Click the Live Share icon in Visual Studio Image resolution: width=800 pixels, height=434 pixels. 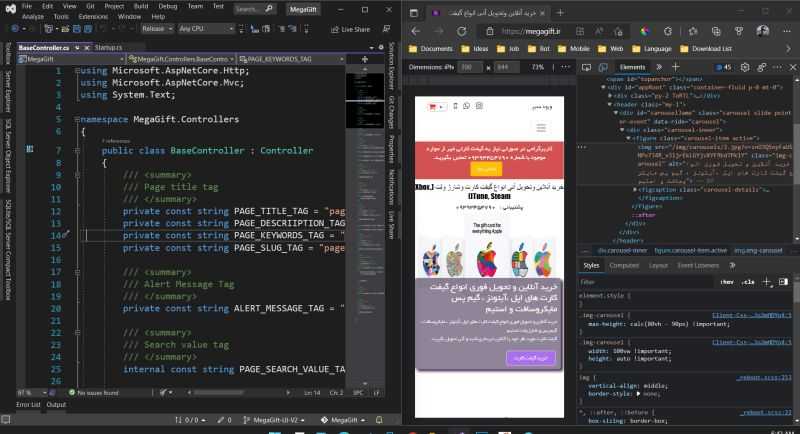pos(336,29)
